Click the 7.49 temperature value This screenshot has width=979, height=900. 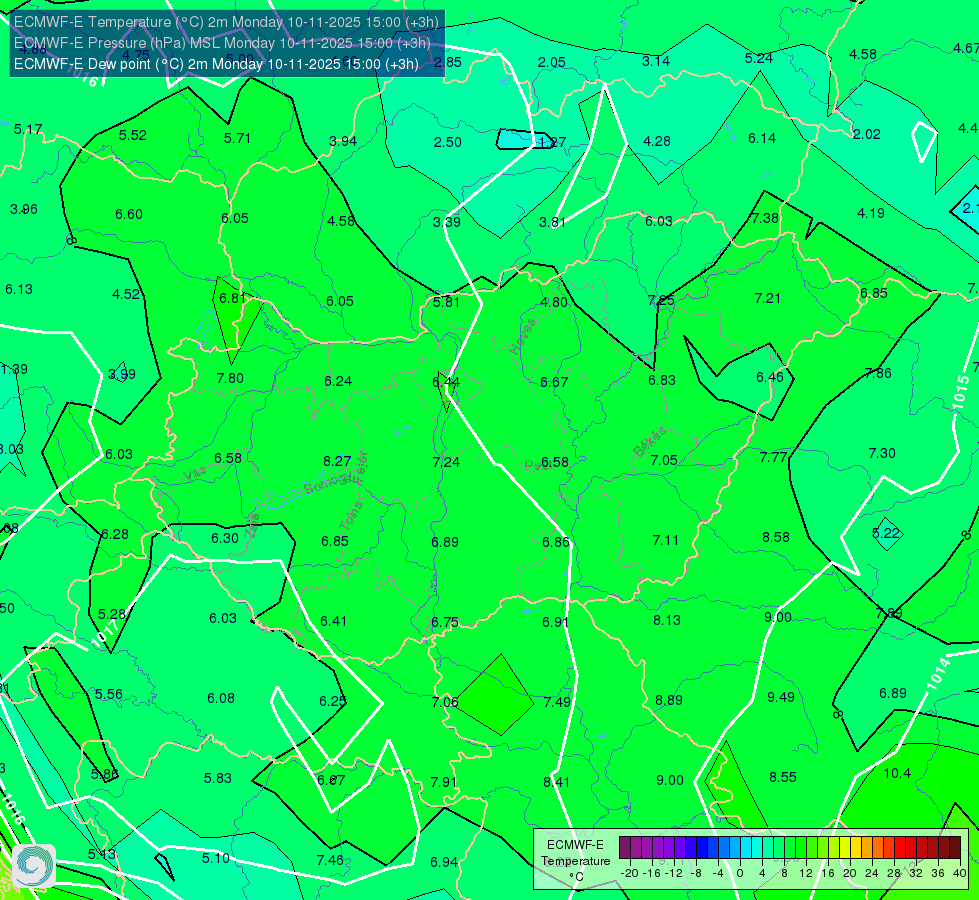[x=556, y=701]
